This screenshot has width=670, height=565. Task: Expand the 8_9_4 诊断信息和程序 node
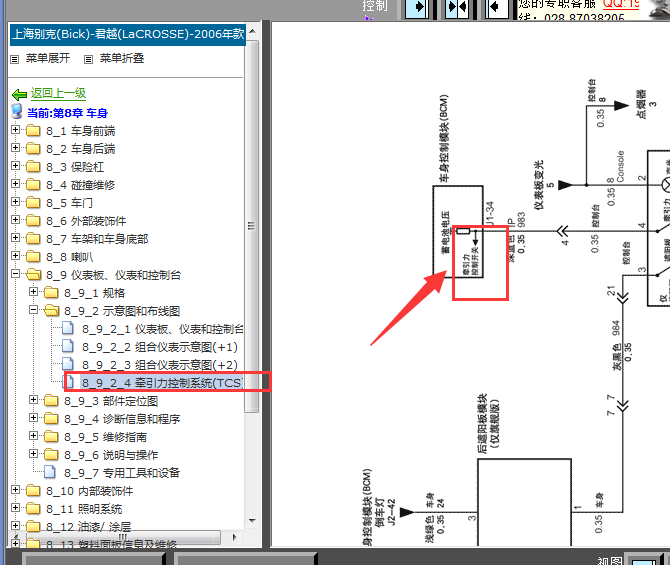coord(33,418)
